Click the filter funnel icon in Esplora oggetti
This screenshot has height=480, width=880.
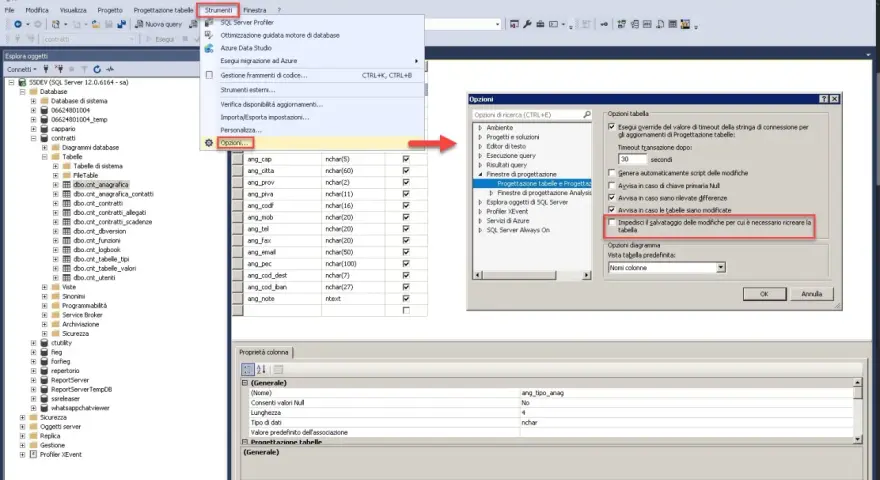click(84, 69)
